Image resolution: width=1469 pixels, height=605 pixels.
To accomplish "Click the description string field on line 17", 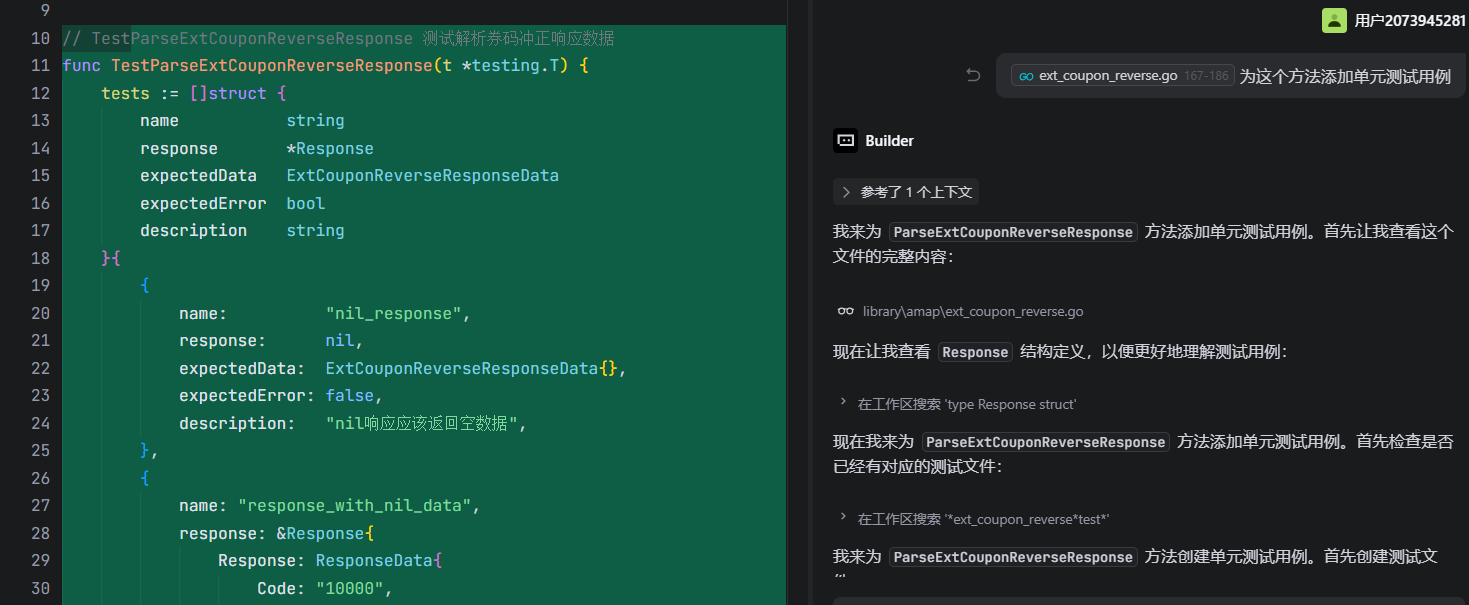I will 242,231.
